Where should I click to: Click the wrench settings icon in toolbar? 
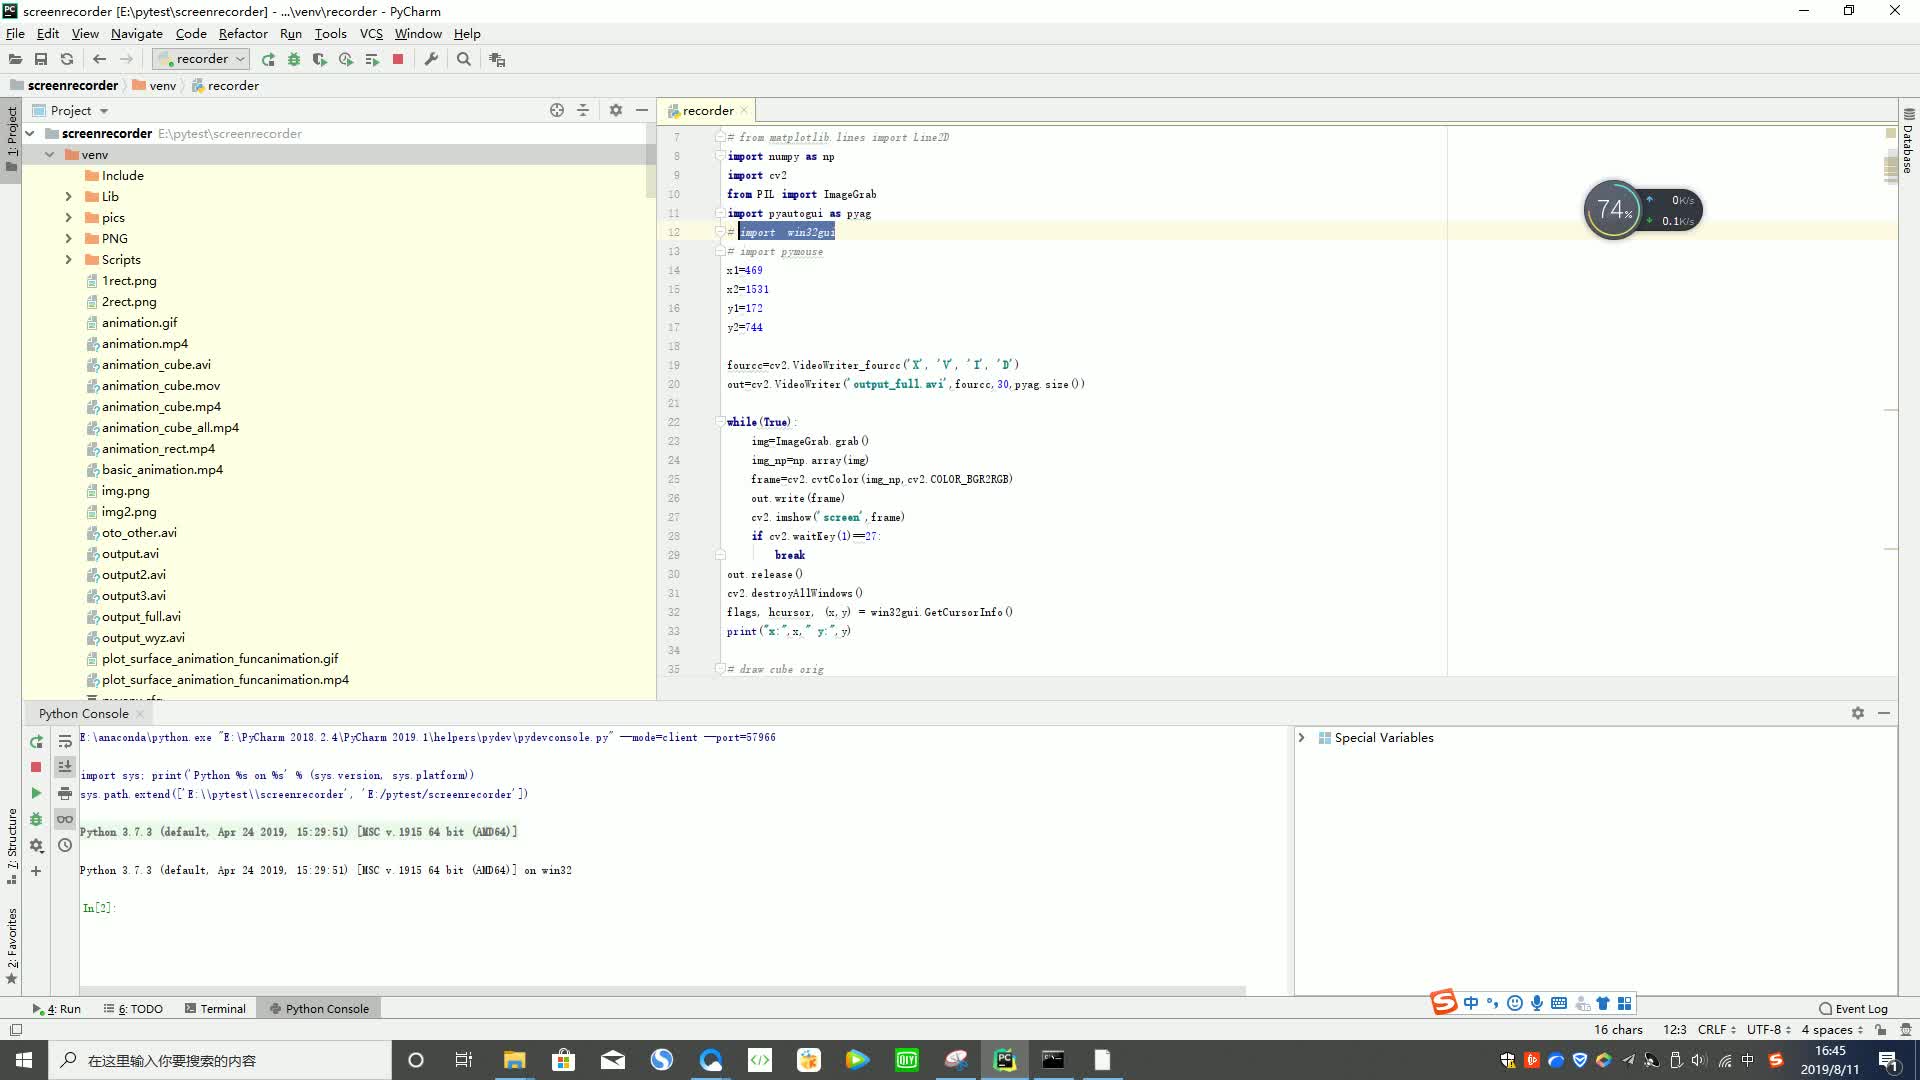[431, 60]
